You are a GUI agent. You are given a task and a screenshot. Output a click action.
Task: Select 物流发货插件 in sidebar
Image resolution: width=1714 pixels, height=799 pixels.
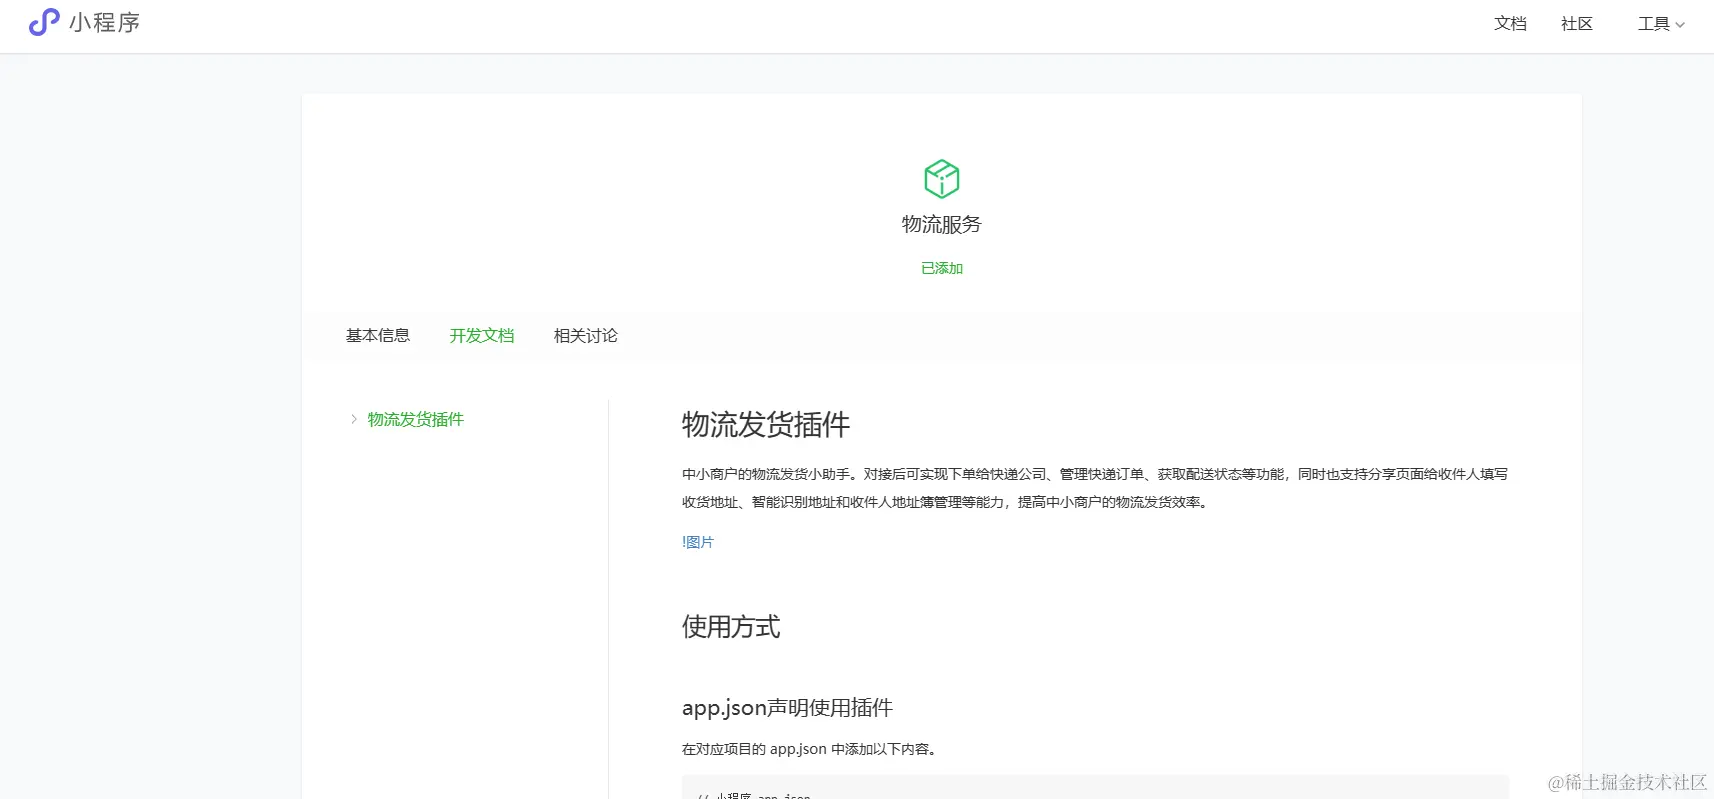416,419
